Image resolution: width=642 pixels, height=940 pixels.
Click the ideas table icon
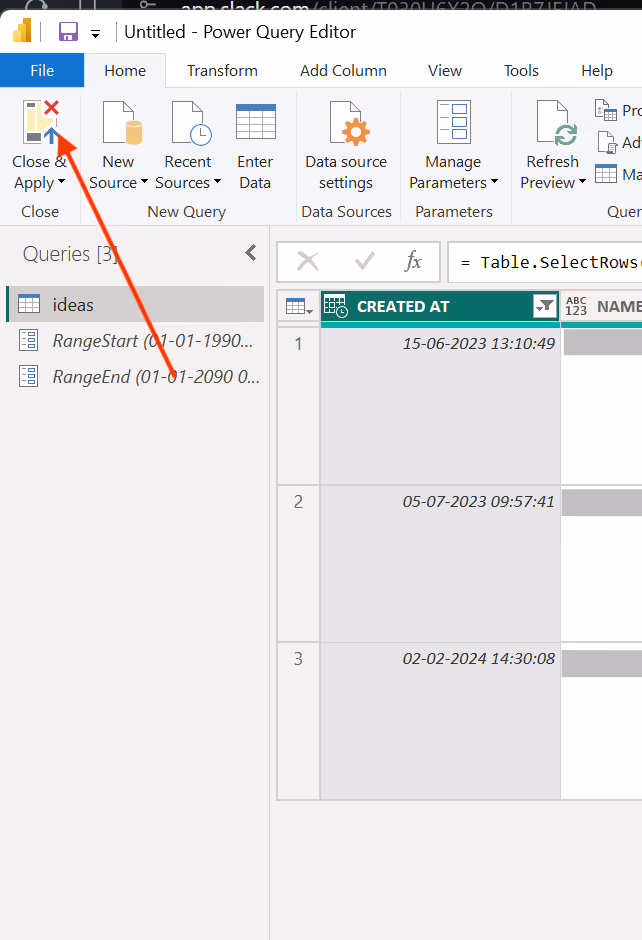click(29, 304)
